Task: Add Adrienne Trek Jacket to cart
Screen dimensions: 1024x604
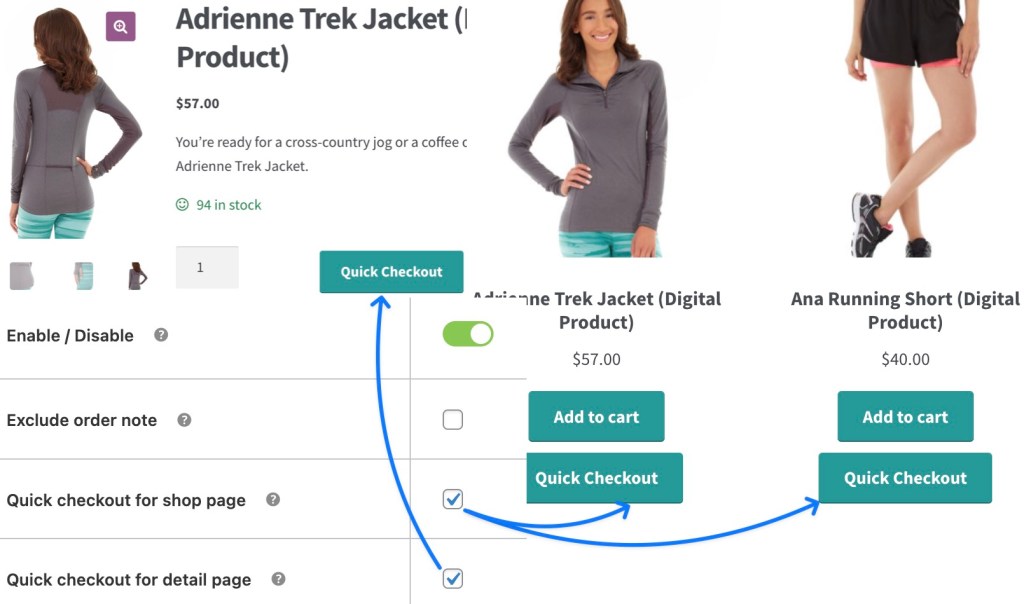Action: 596,417
